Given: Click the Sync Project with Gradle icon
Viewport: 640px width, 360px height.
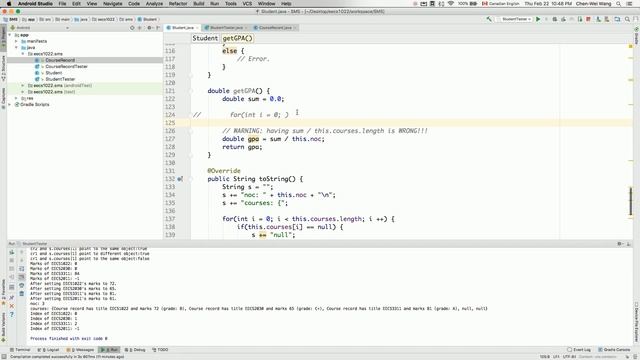Looking at the screenshot, I should pyautogui.click(x=598, y=19).
